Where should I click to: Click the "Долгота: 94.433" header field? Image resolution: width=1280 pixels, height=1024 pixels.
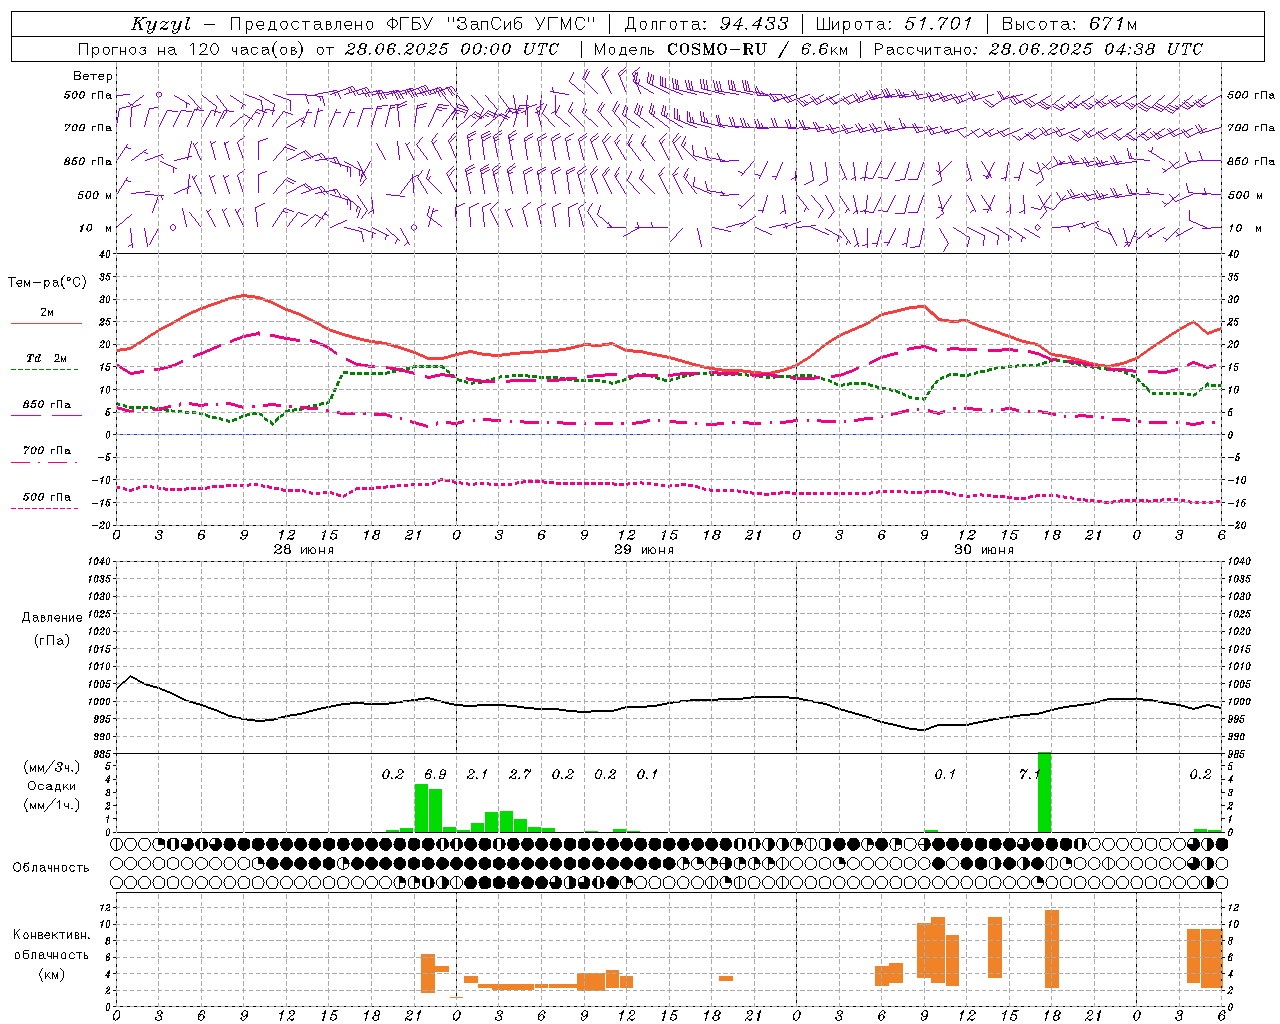click(706, 24)
